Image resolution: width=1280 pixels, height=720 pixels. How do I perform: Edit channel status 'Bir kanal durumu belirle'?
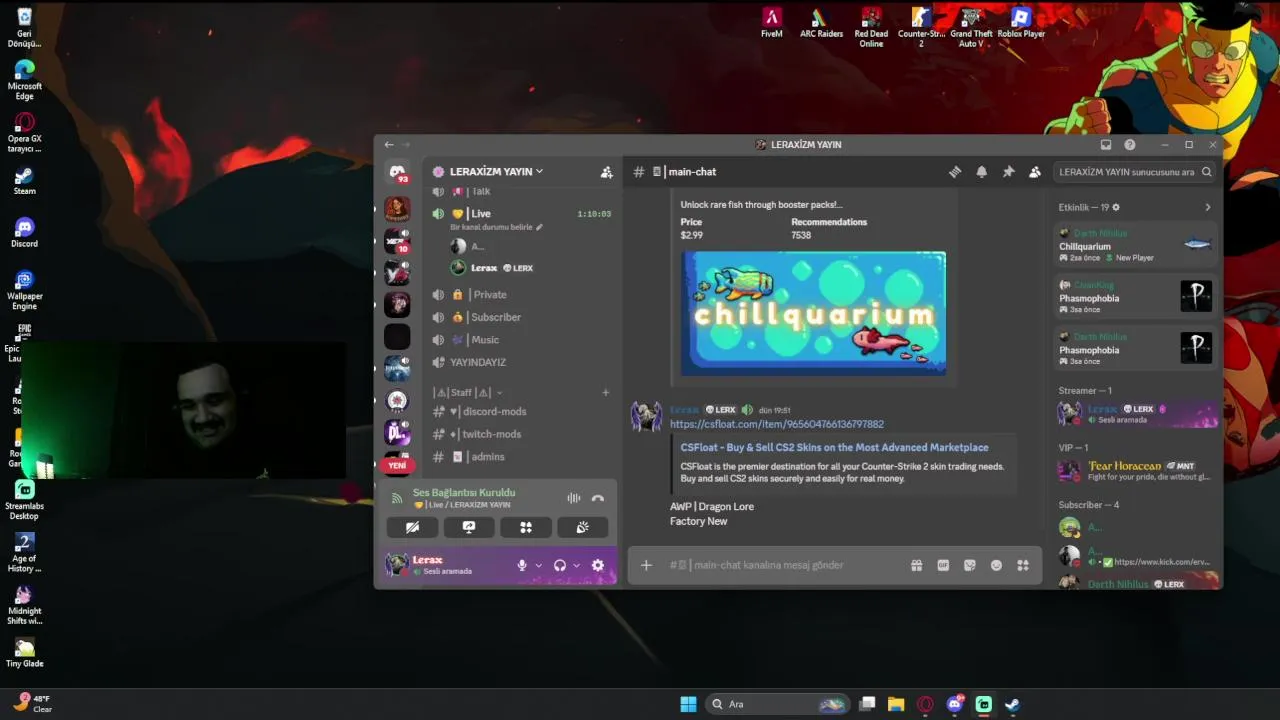pyautogui.click(x=496, y=227)
